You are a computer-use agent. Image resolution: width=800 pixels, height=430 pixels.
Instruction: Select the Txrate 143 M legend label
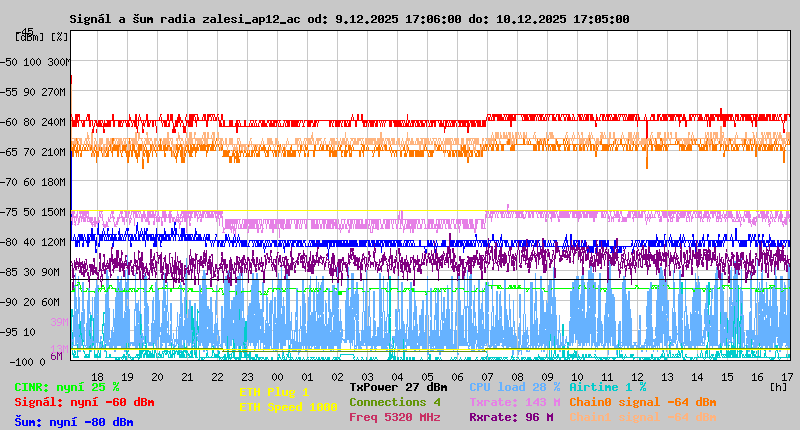(514, 402)
